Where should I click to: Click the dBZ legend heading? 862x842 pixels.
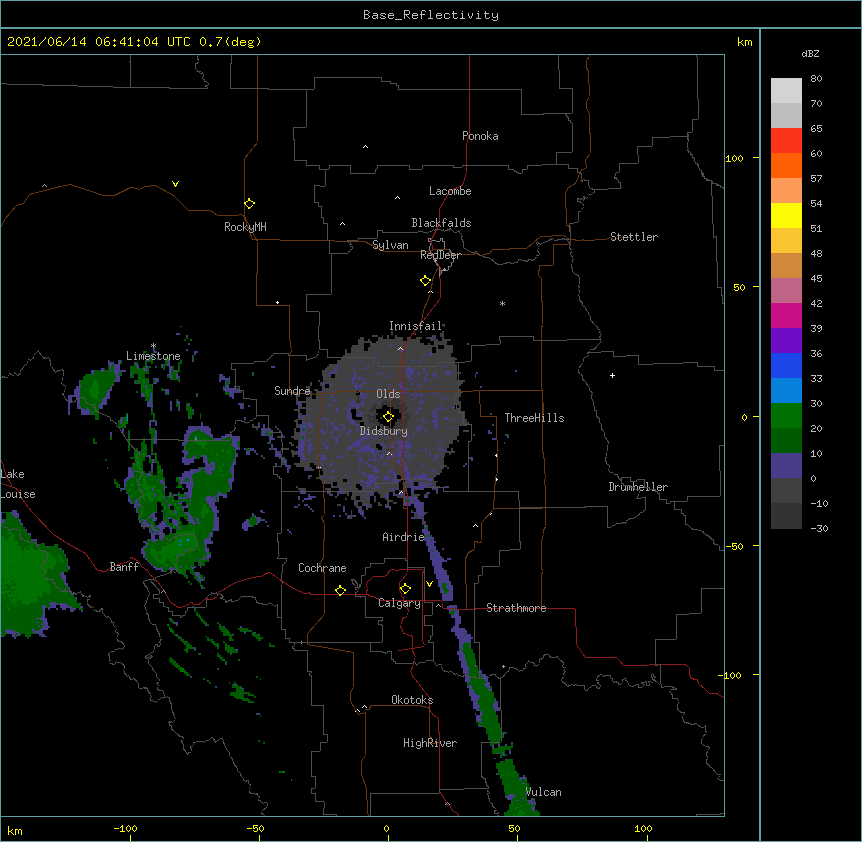click(x=810, y=54)
